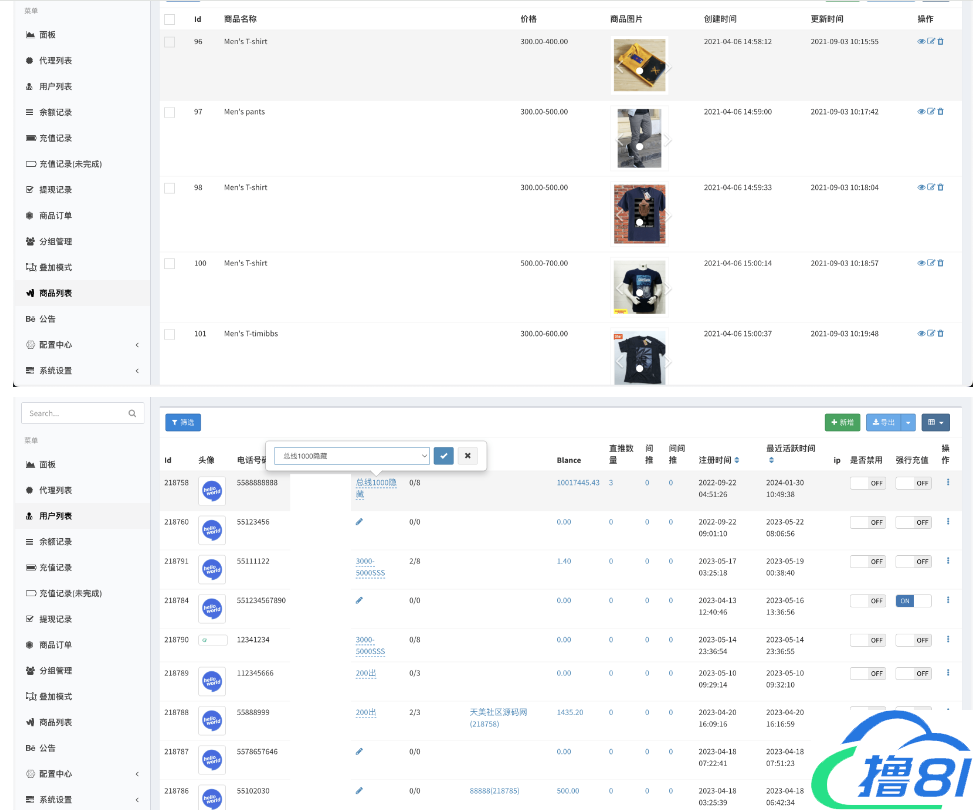The height and width of the screenshot is (810, 973).
Task: Click the pencil icon for user 218760
Action: 359,522
